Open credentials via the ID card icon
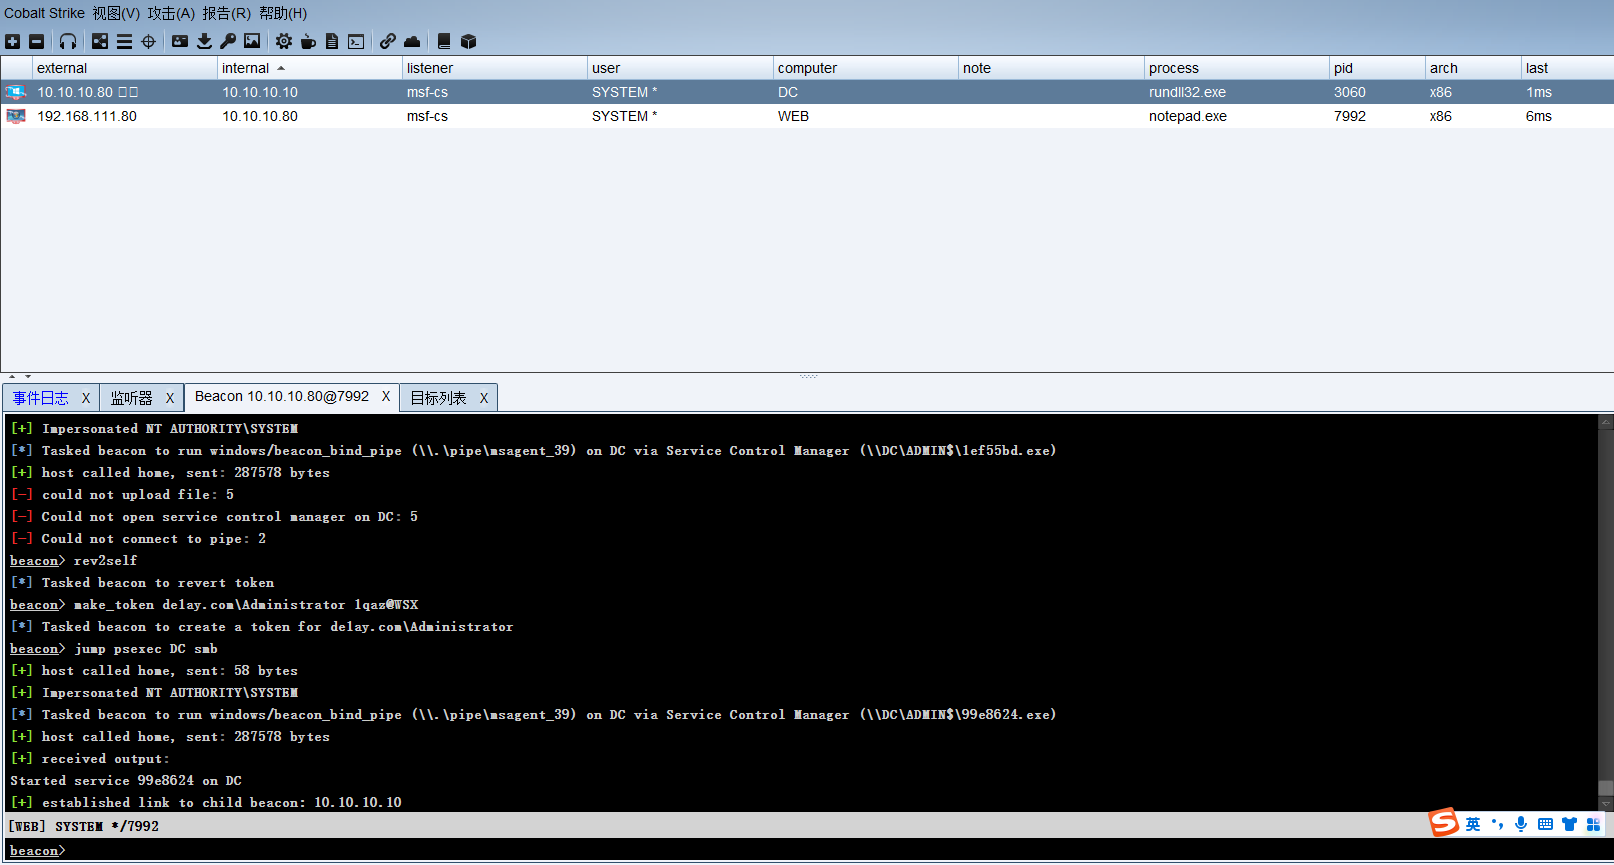This screenshot has height=865, width=1614. pyautogui.click(x=180, y=41)
